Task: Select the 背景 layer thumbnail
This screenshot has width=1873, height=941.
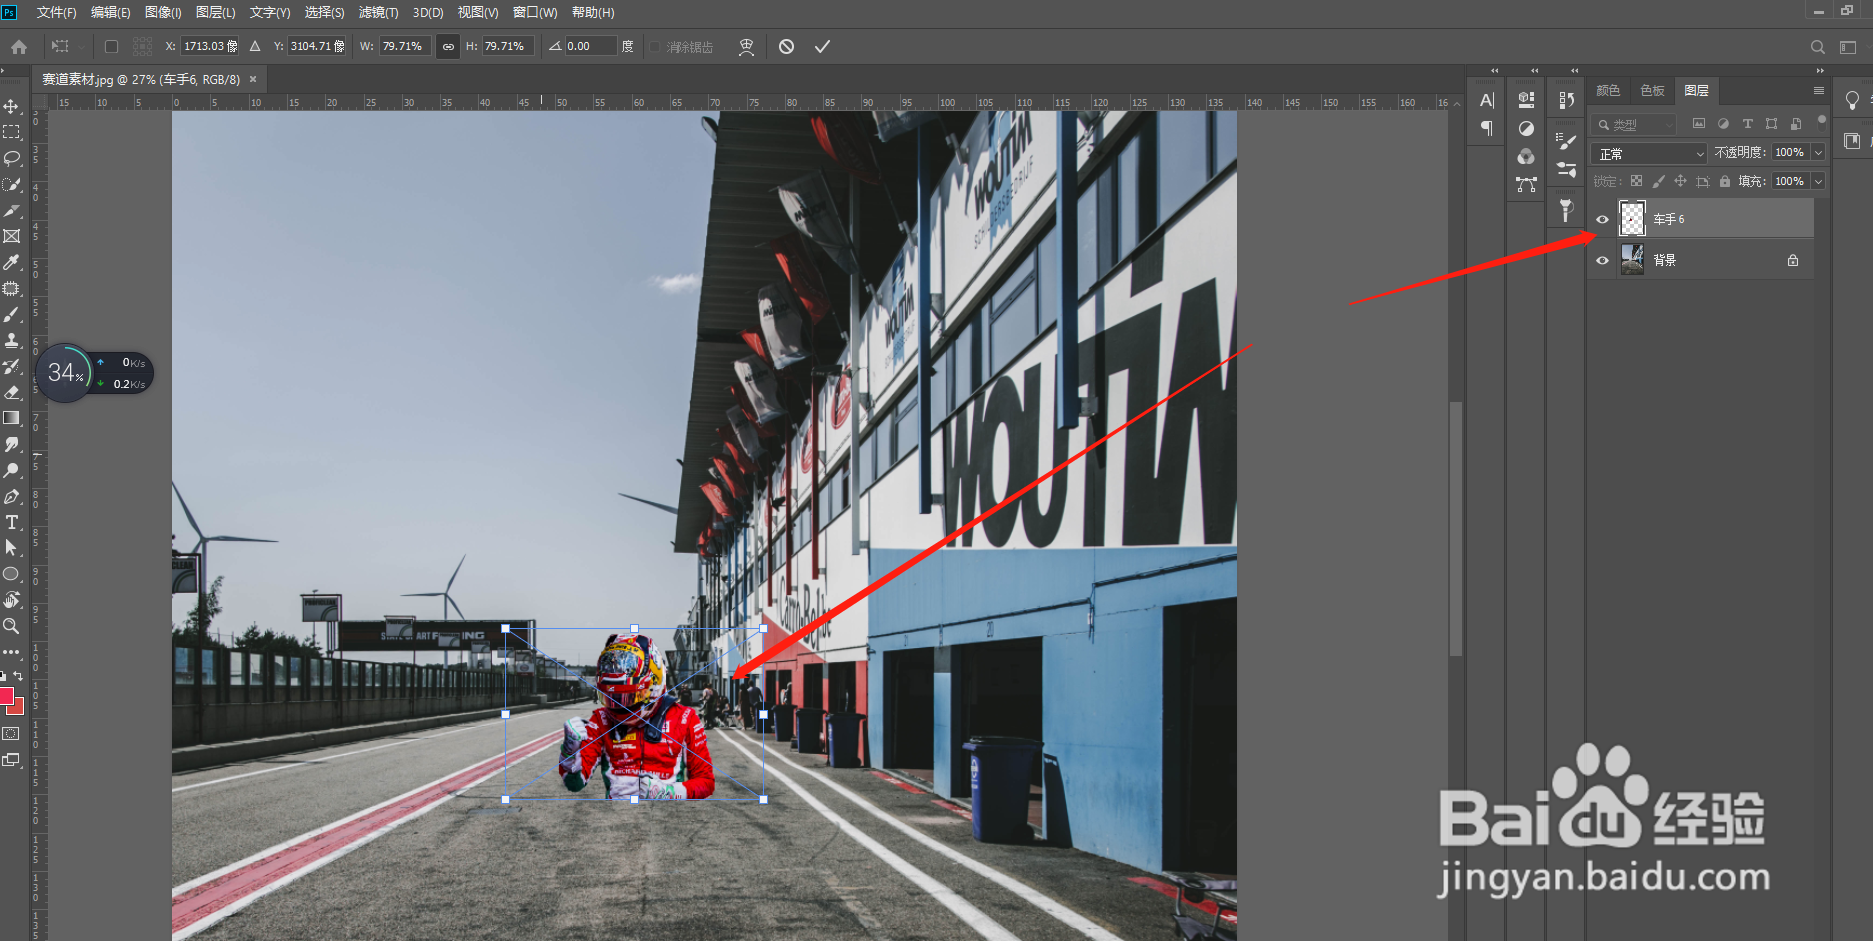Action: coord(1632,260)
